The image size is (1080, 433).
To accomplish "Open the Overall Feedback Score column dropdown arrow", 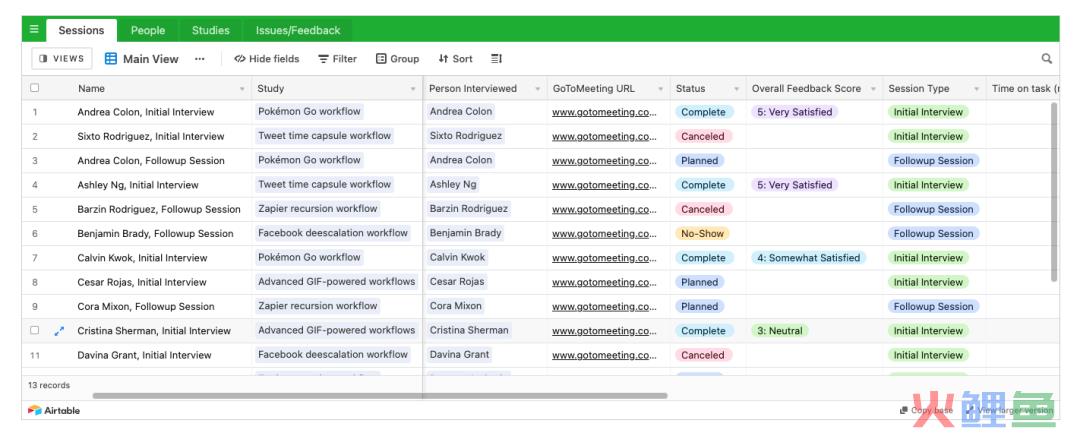I will coord(873,89).
